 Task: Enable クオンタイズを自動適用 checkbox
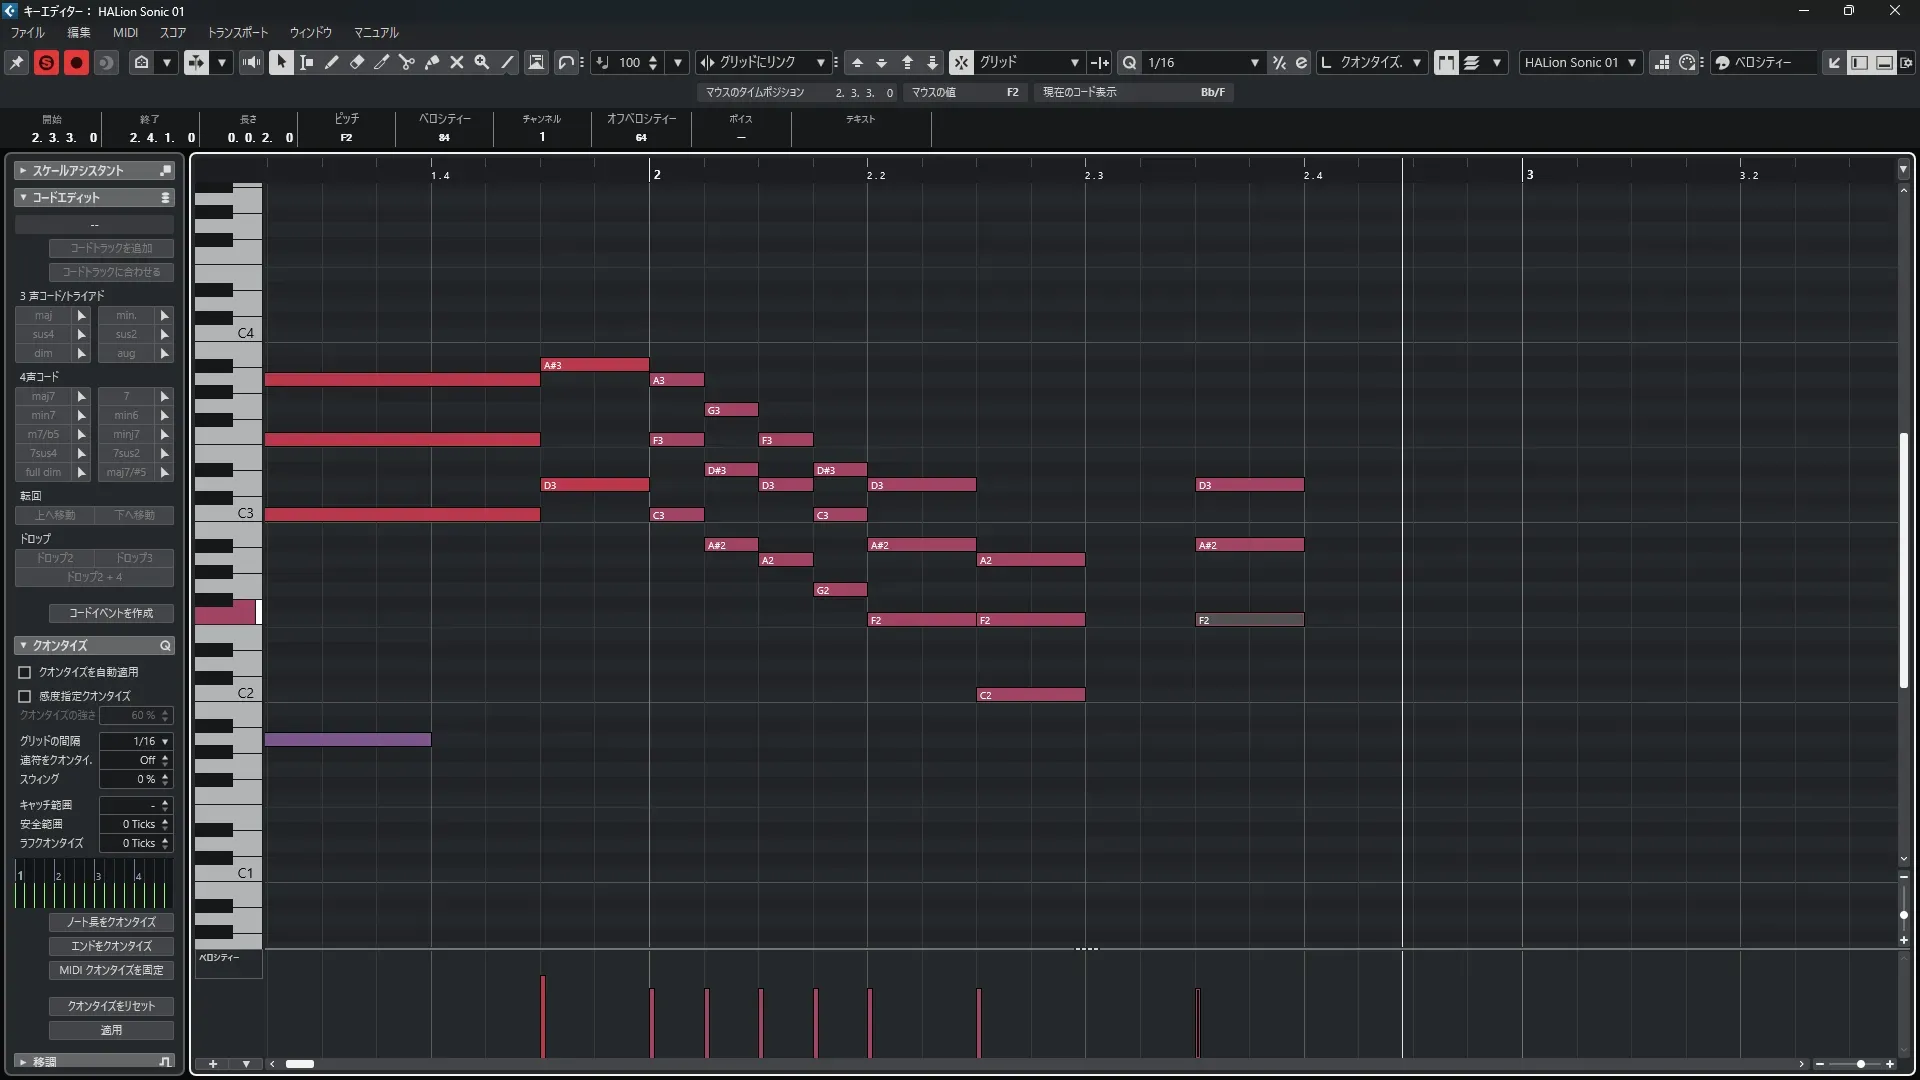[25, 673]
